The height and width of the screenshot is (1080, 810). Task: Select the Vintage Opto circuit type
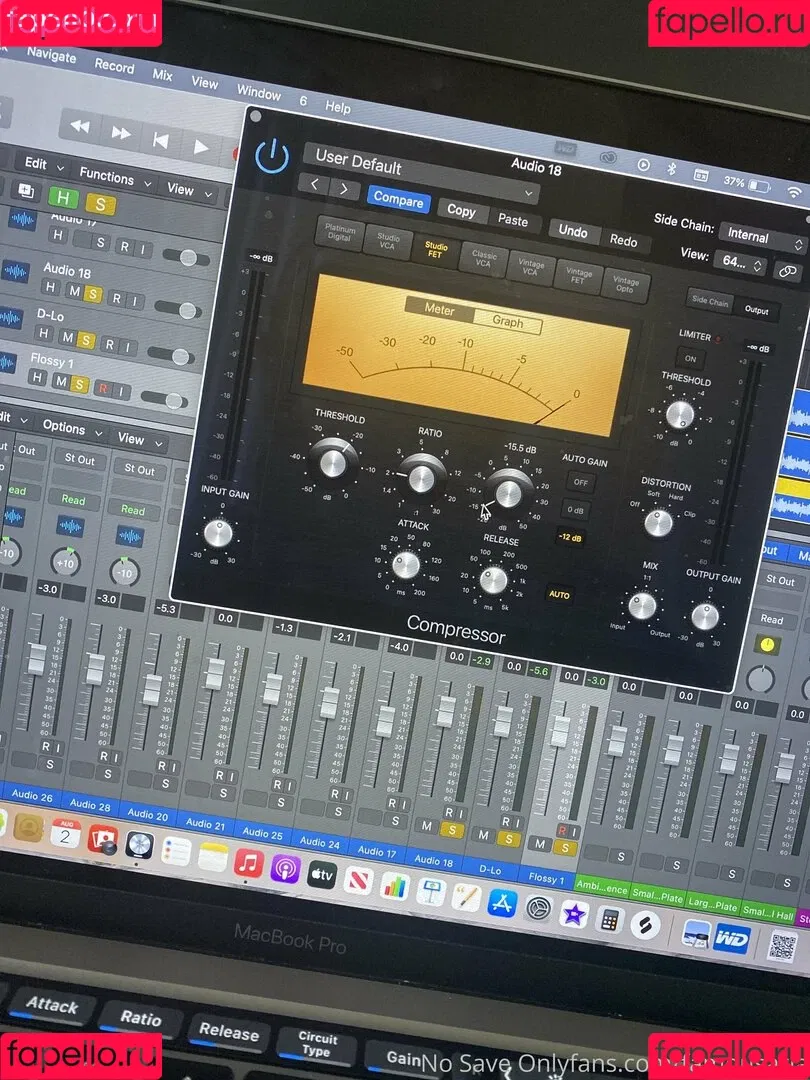(625, 285)
